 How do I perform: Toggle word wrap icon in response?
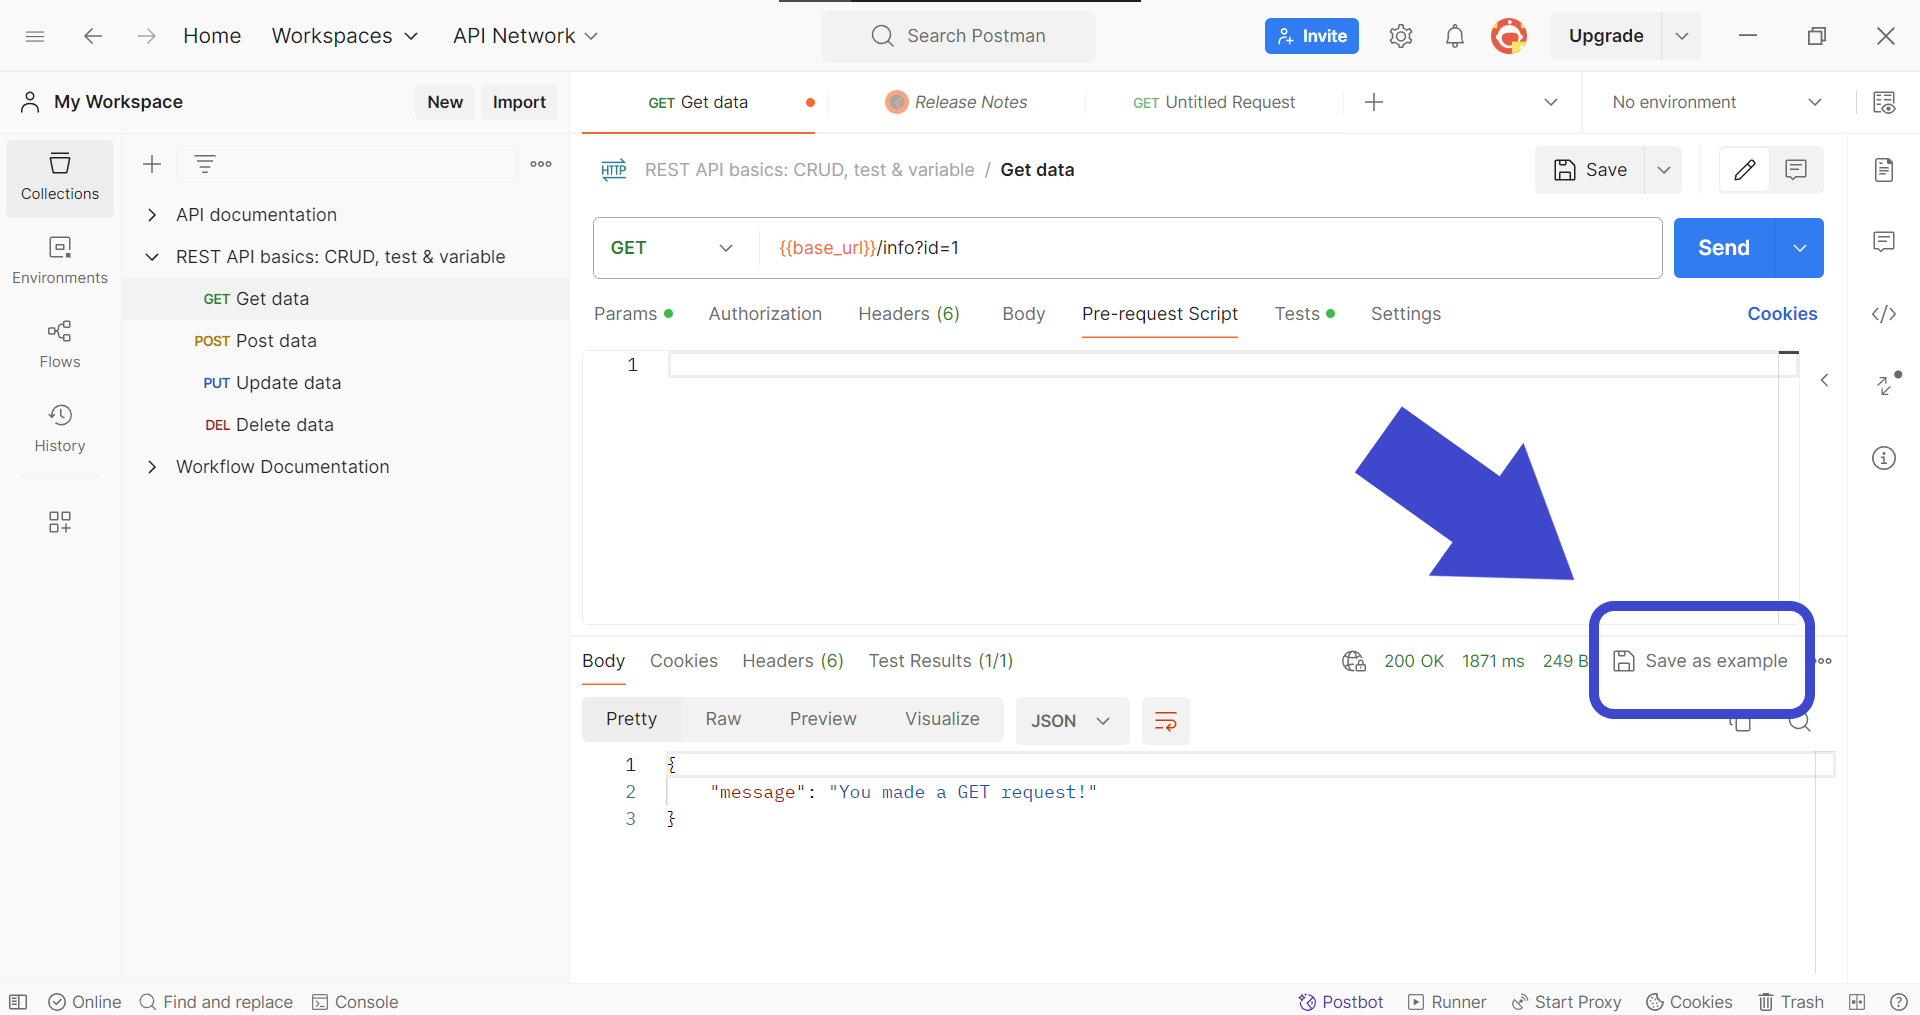[x=1166, y=721]
